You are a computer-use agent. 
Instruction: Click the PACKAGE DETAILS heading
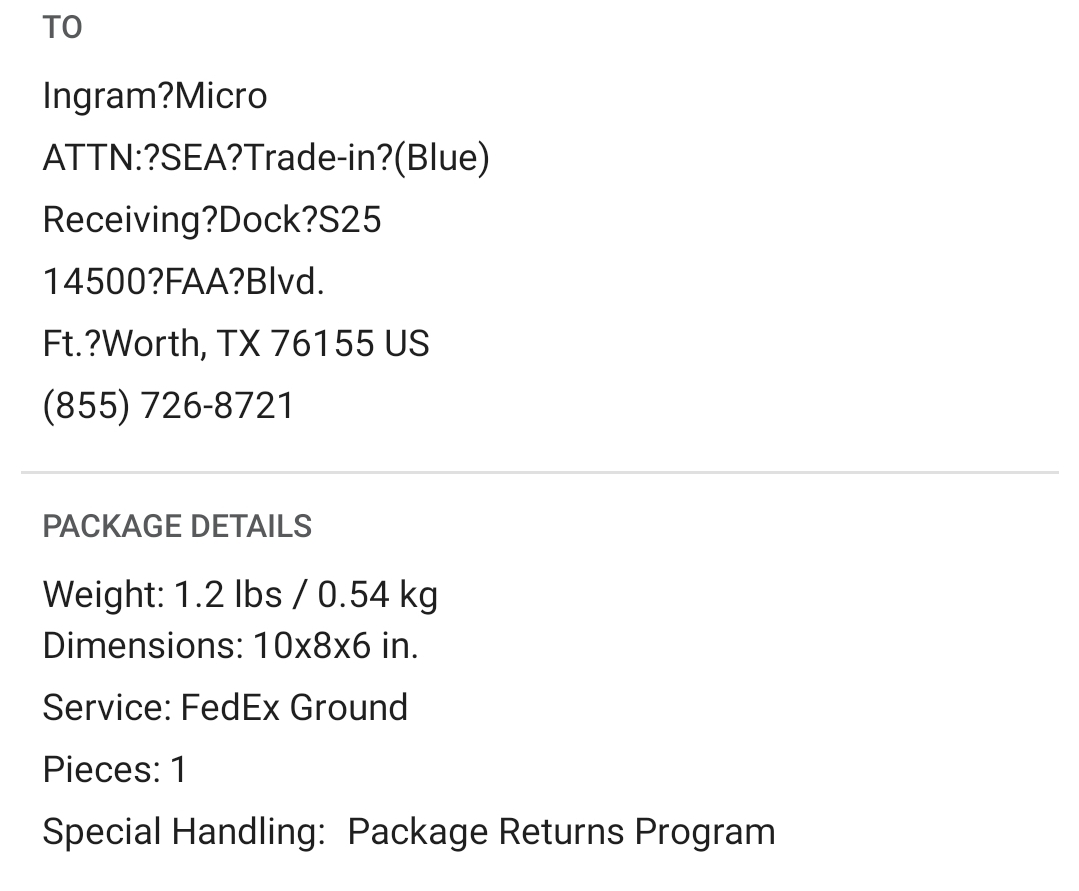tap(178, 526)
